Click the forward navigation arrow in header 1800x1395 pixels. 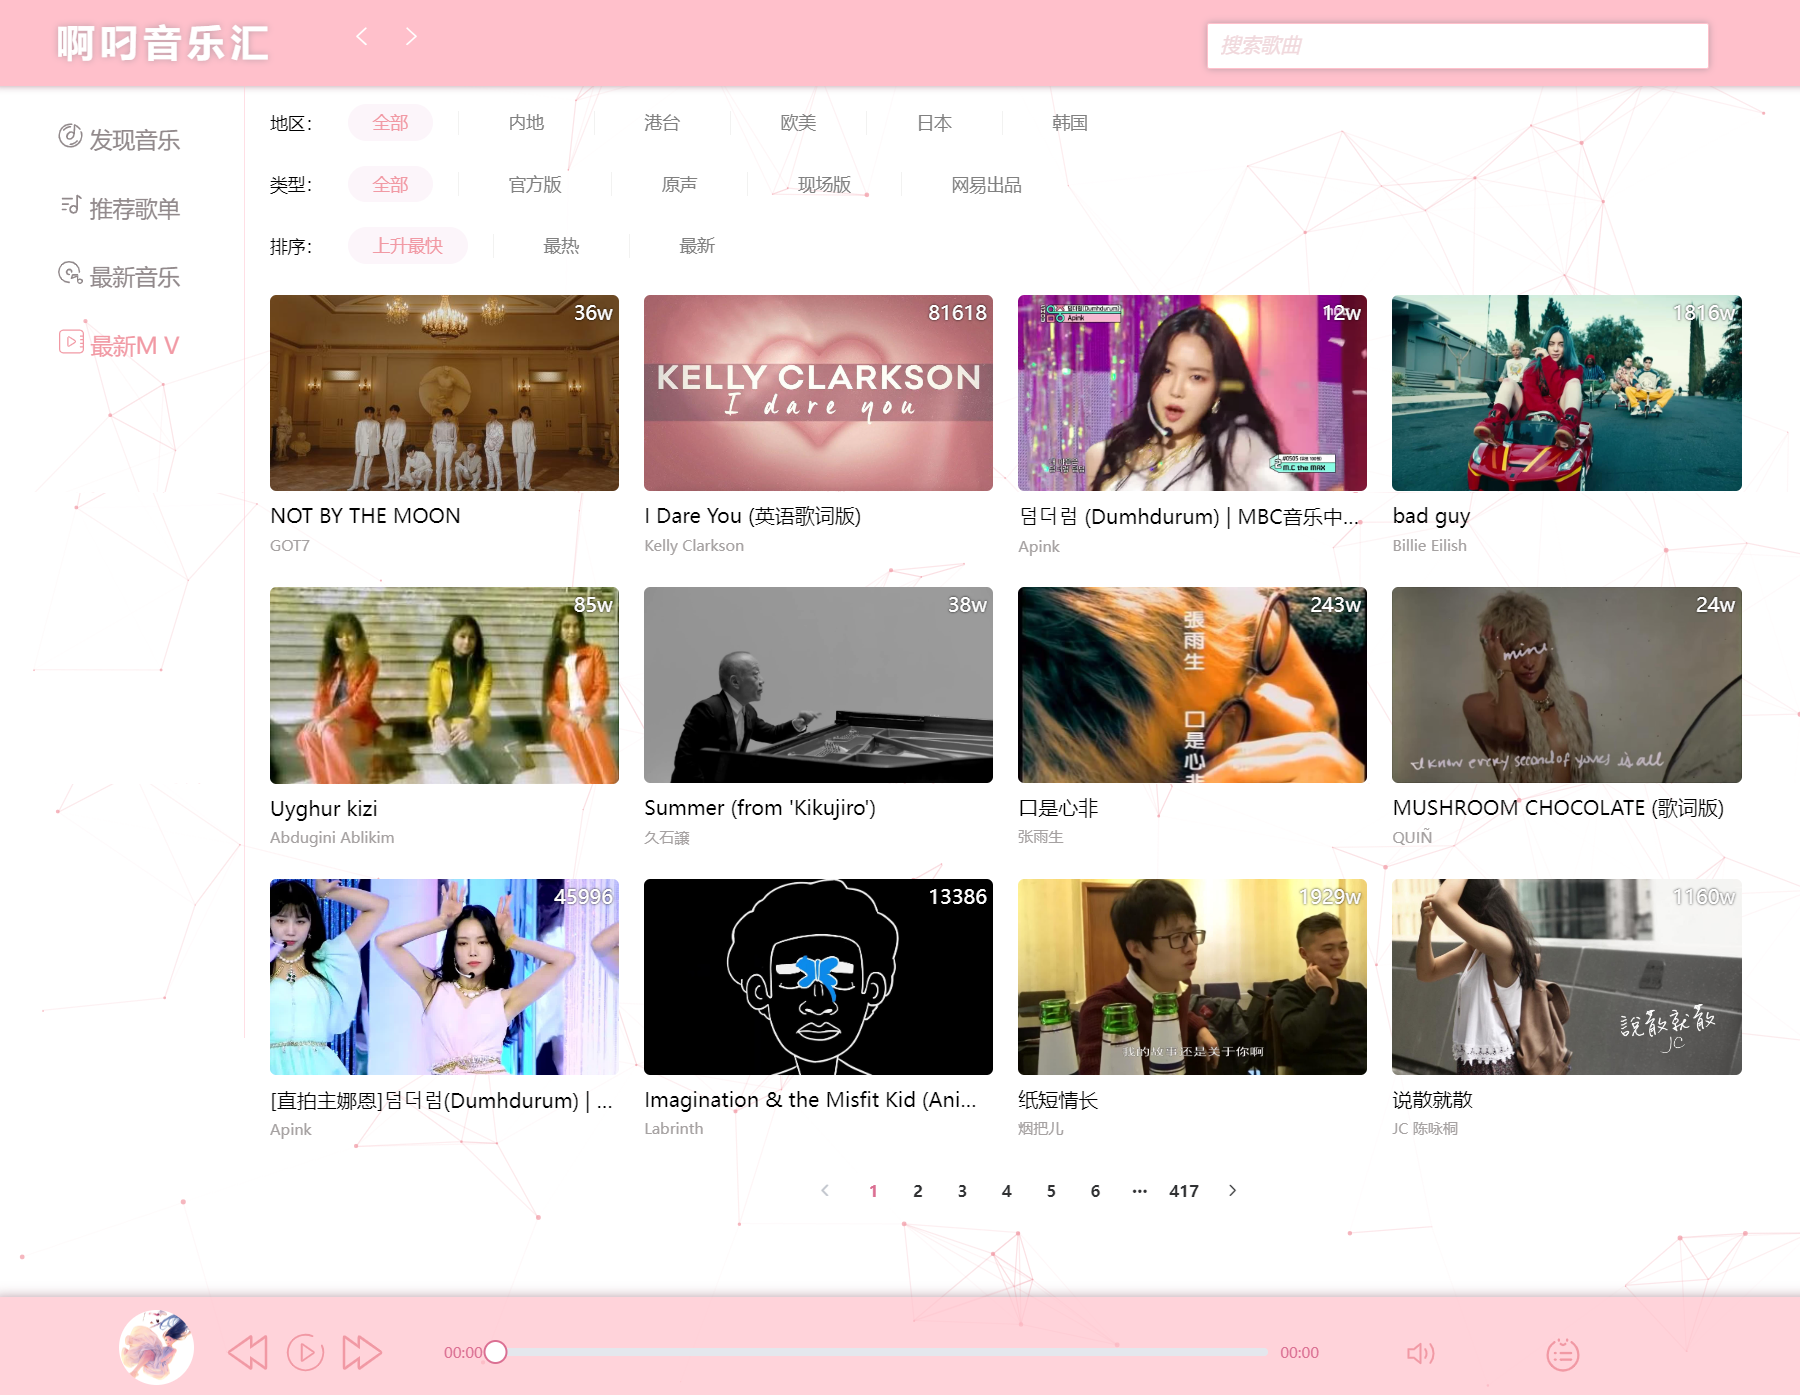(x=411, y=37)
